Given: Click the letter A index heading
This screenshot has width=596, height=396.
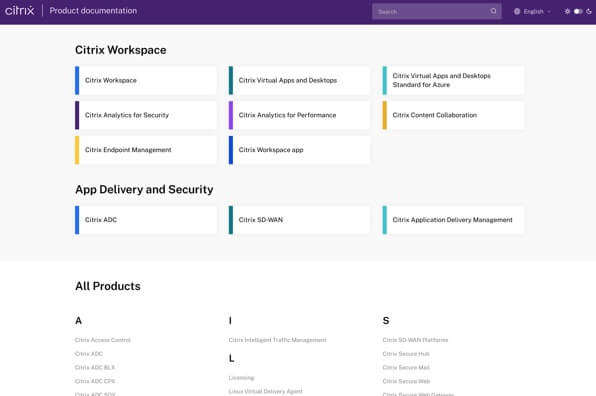Looking at the screenshot, I should (x=78, y=321).
